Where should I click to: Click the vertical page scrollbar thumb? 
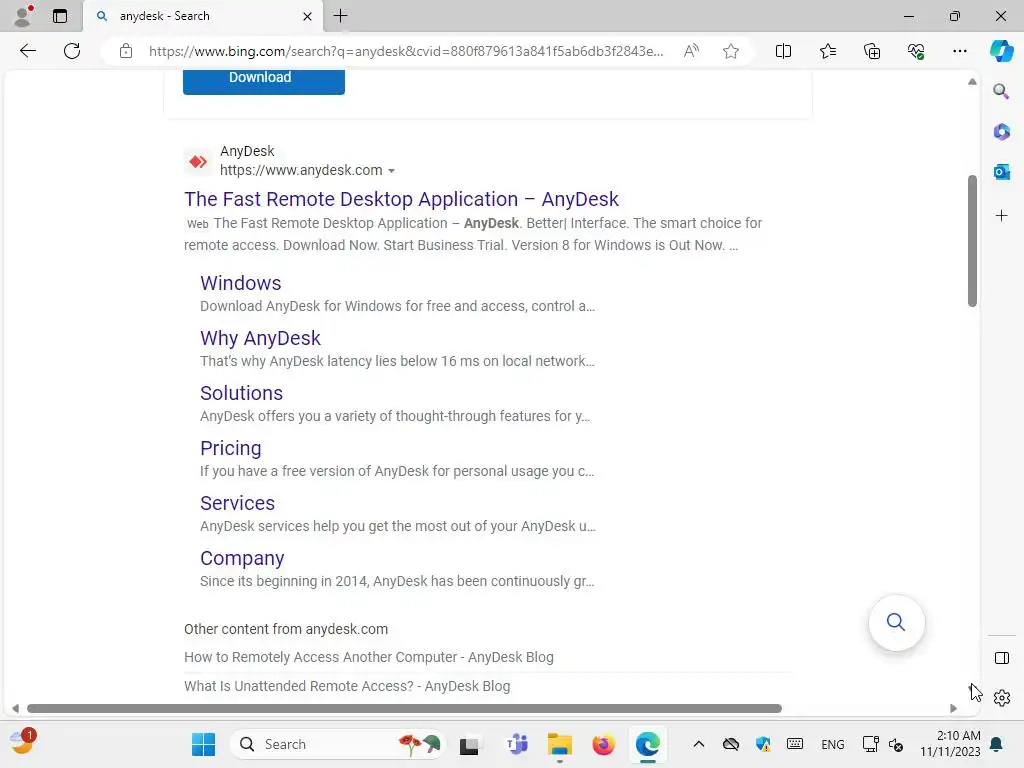972,240
